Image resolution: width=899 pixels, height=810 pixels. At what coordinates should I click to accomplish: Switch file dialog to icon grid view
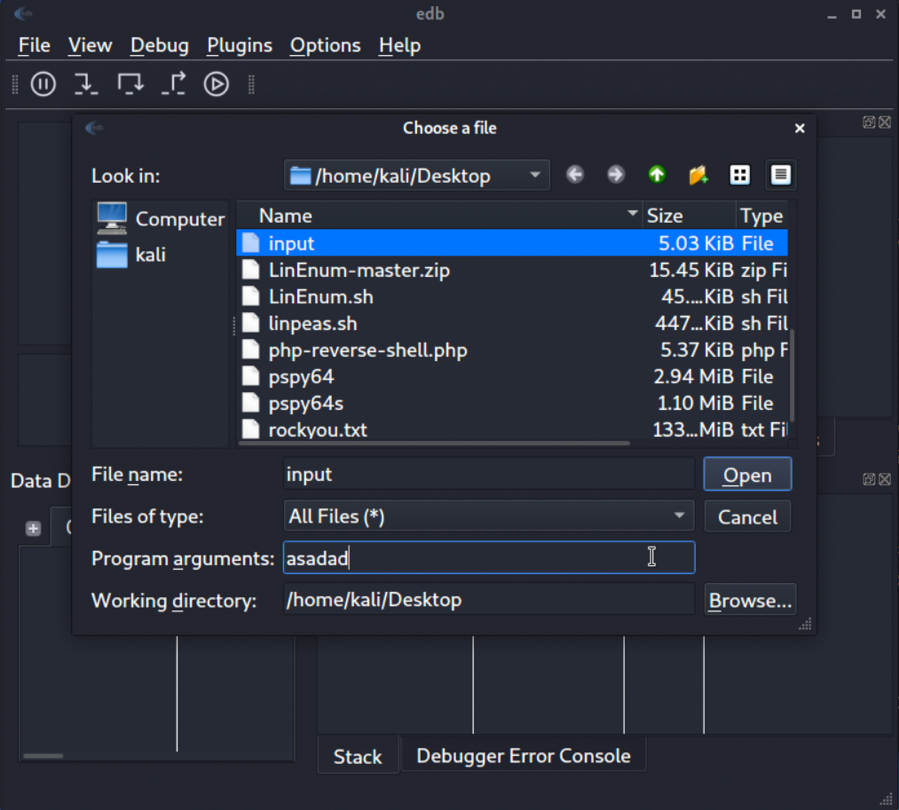point(740,175)
